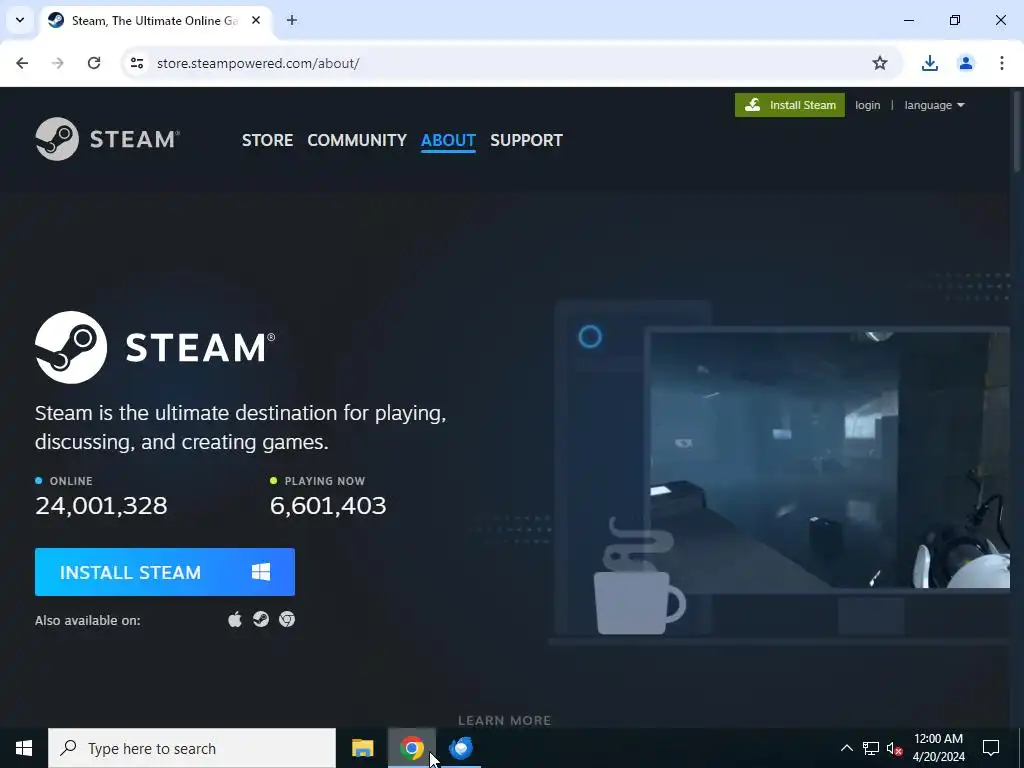View site information icon in address bar
1024x768 pixels.
click(x=136, y=63)
